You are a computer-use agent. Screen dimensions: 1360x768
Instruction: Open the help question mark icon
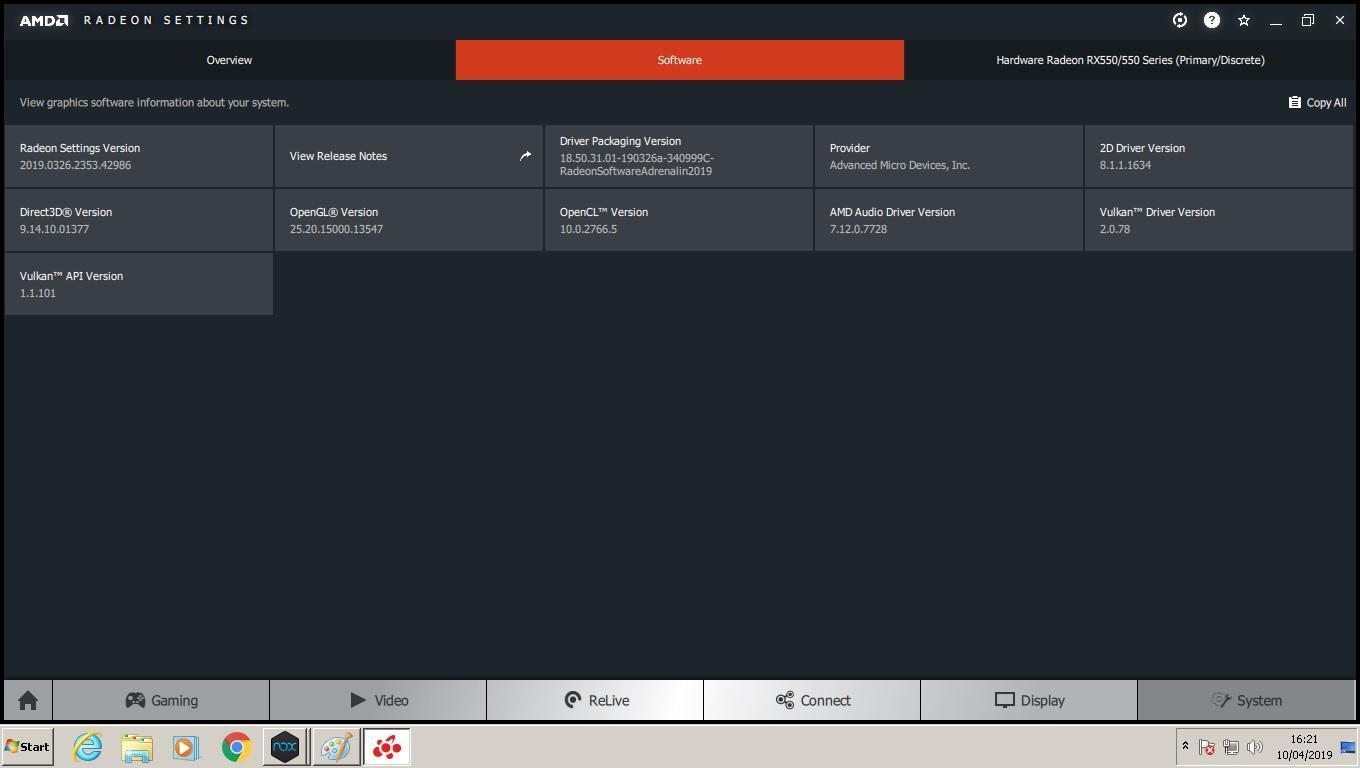[1212, 20]
